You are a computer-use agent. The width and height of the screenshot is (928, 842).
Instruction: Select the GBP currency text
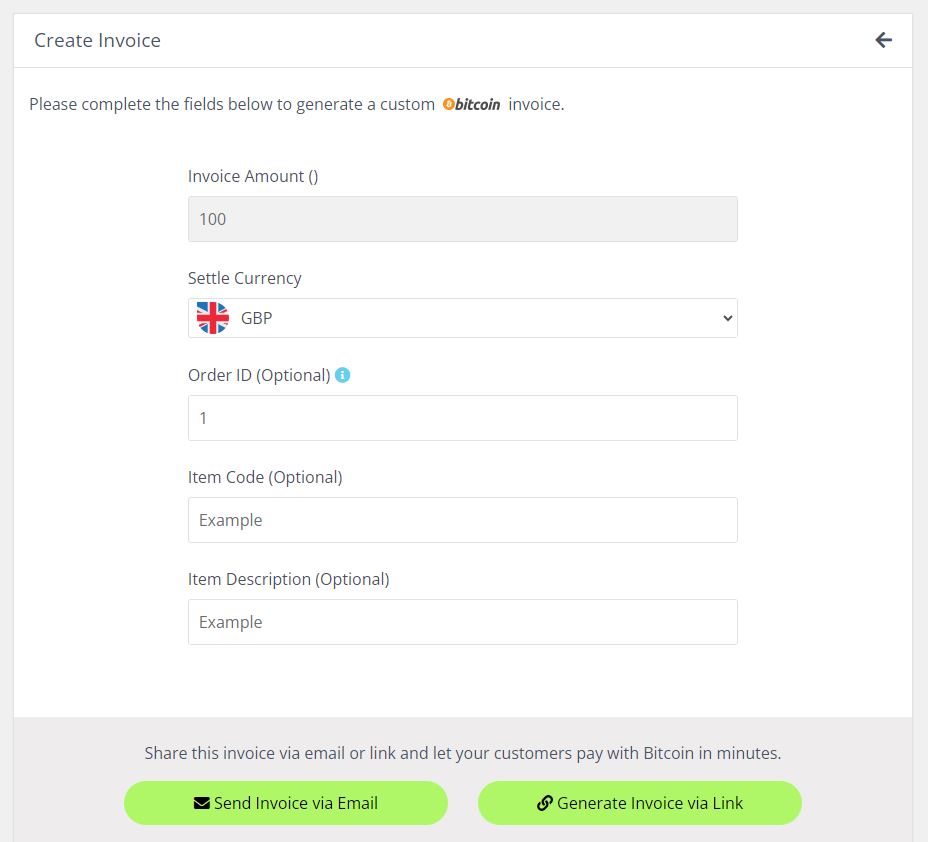pyautogui.click(x=256, y=318)
